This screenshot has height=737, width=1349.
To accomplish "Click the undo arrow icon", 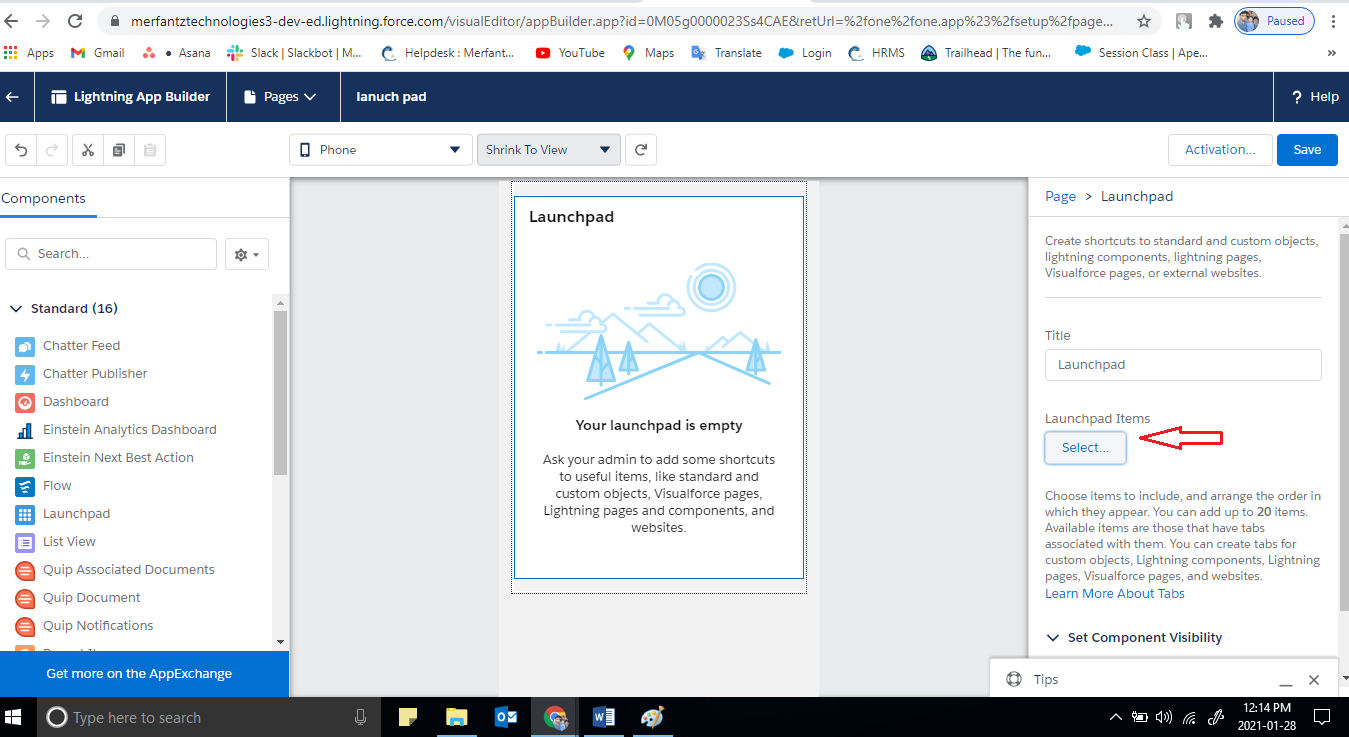I will point(20,148).
